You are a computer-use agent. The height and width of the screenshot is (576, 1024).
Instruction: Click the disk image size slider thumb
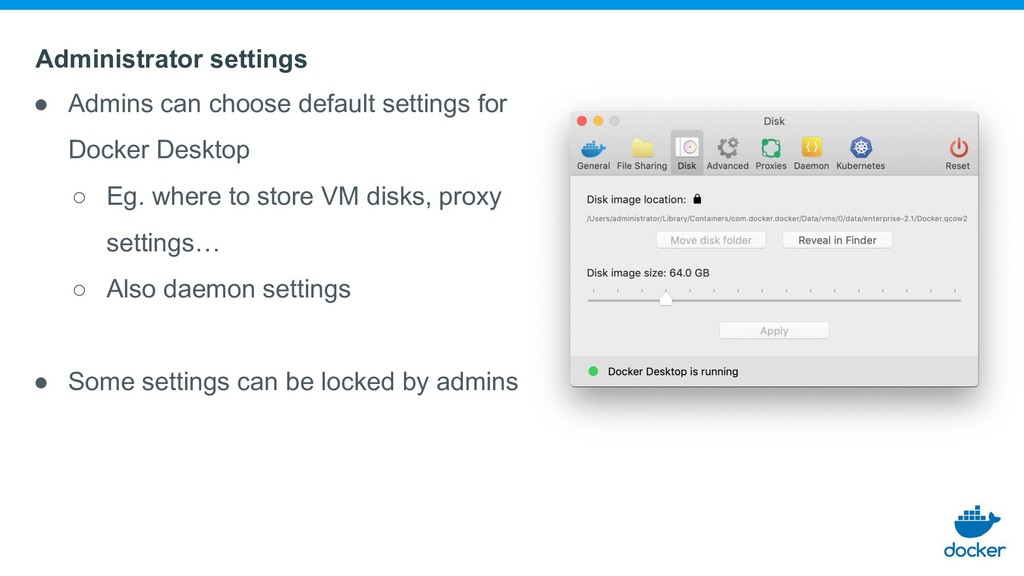click(x=665, y=298)
